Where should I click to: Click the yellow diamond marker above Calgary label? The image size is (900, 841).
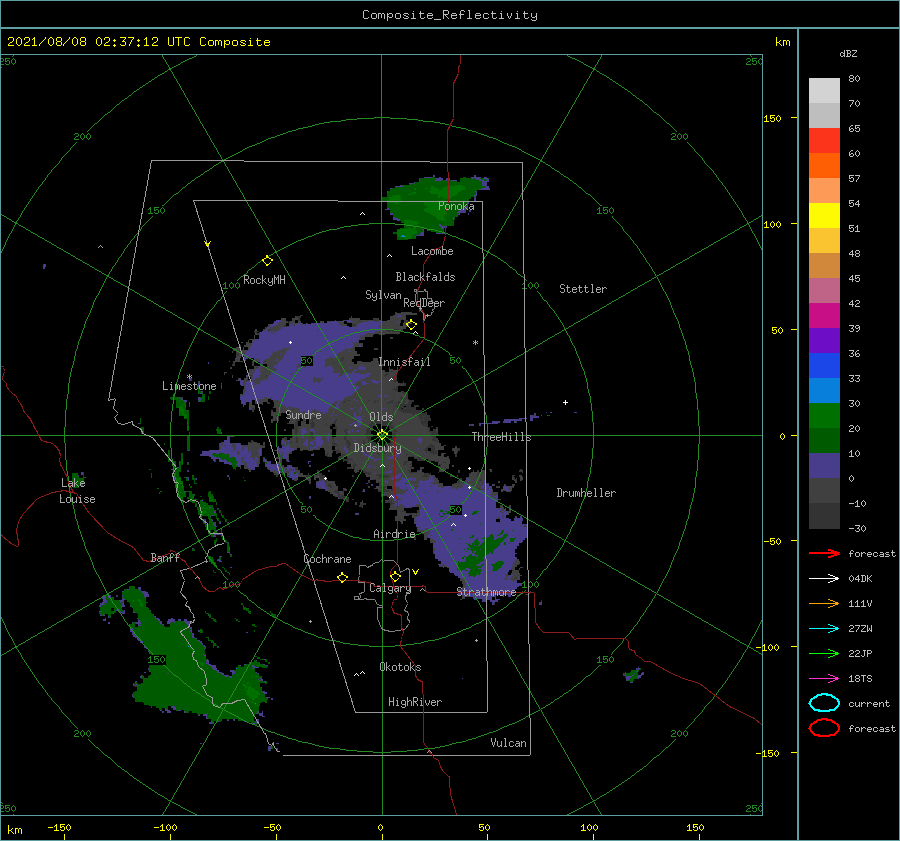[x=395, y=576]
